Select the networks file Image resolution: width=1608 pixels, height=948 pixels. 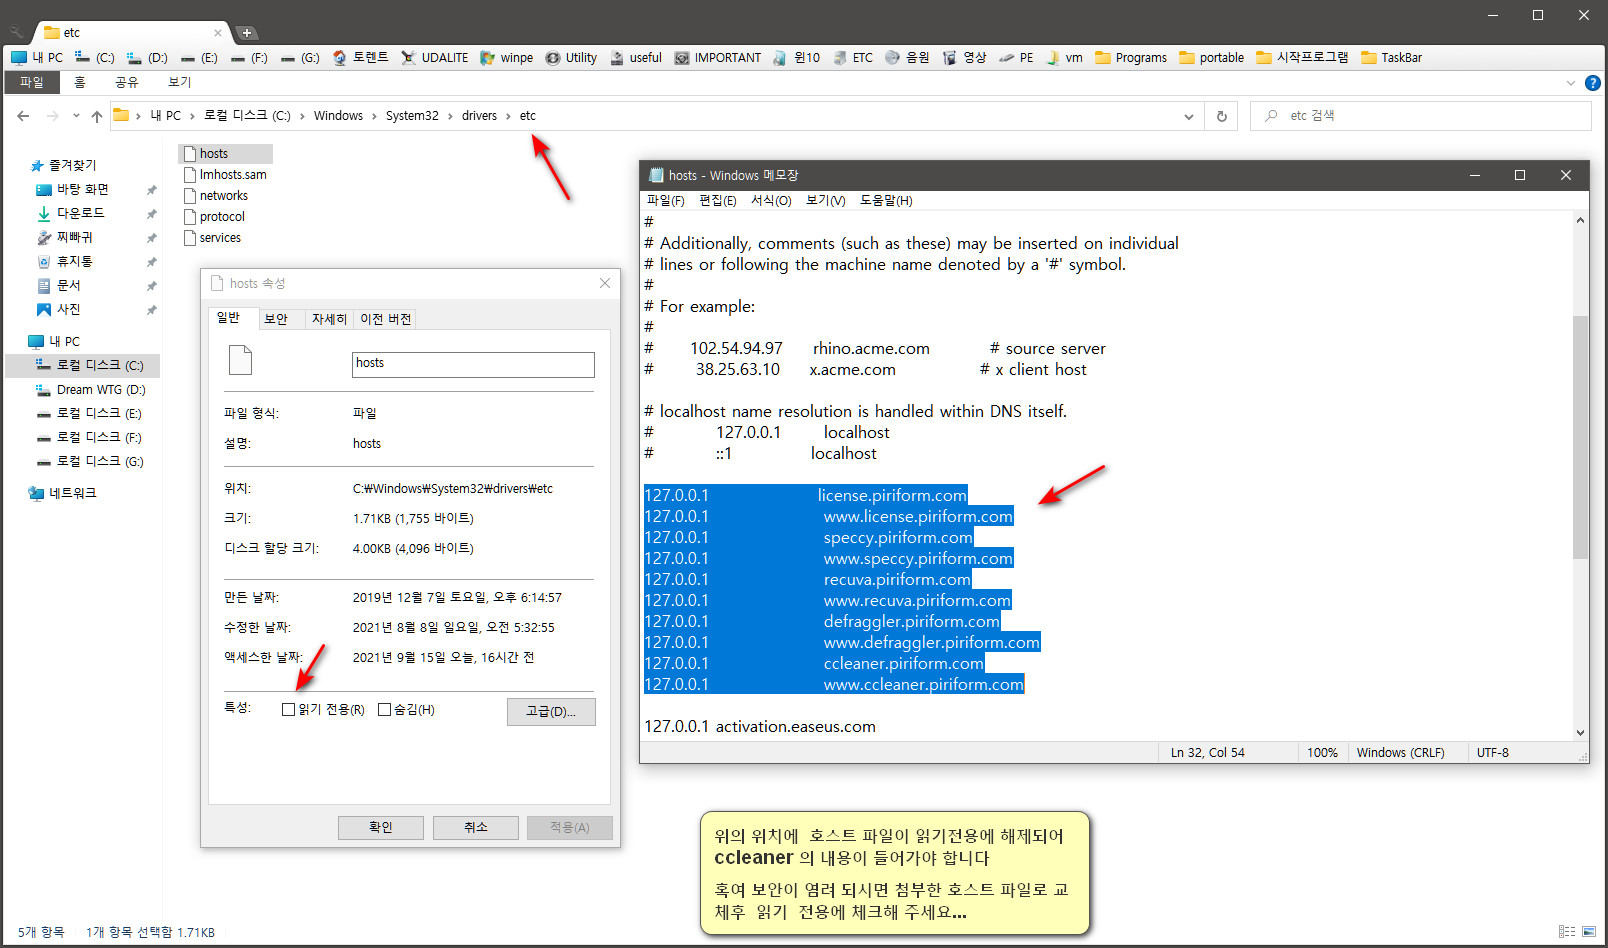[216, 196]
